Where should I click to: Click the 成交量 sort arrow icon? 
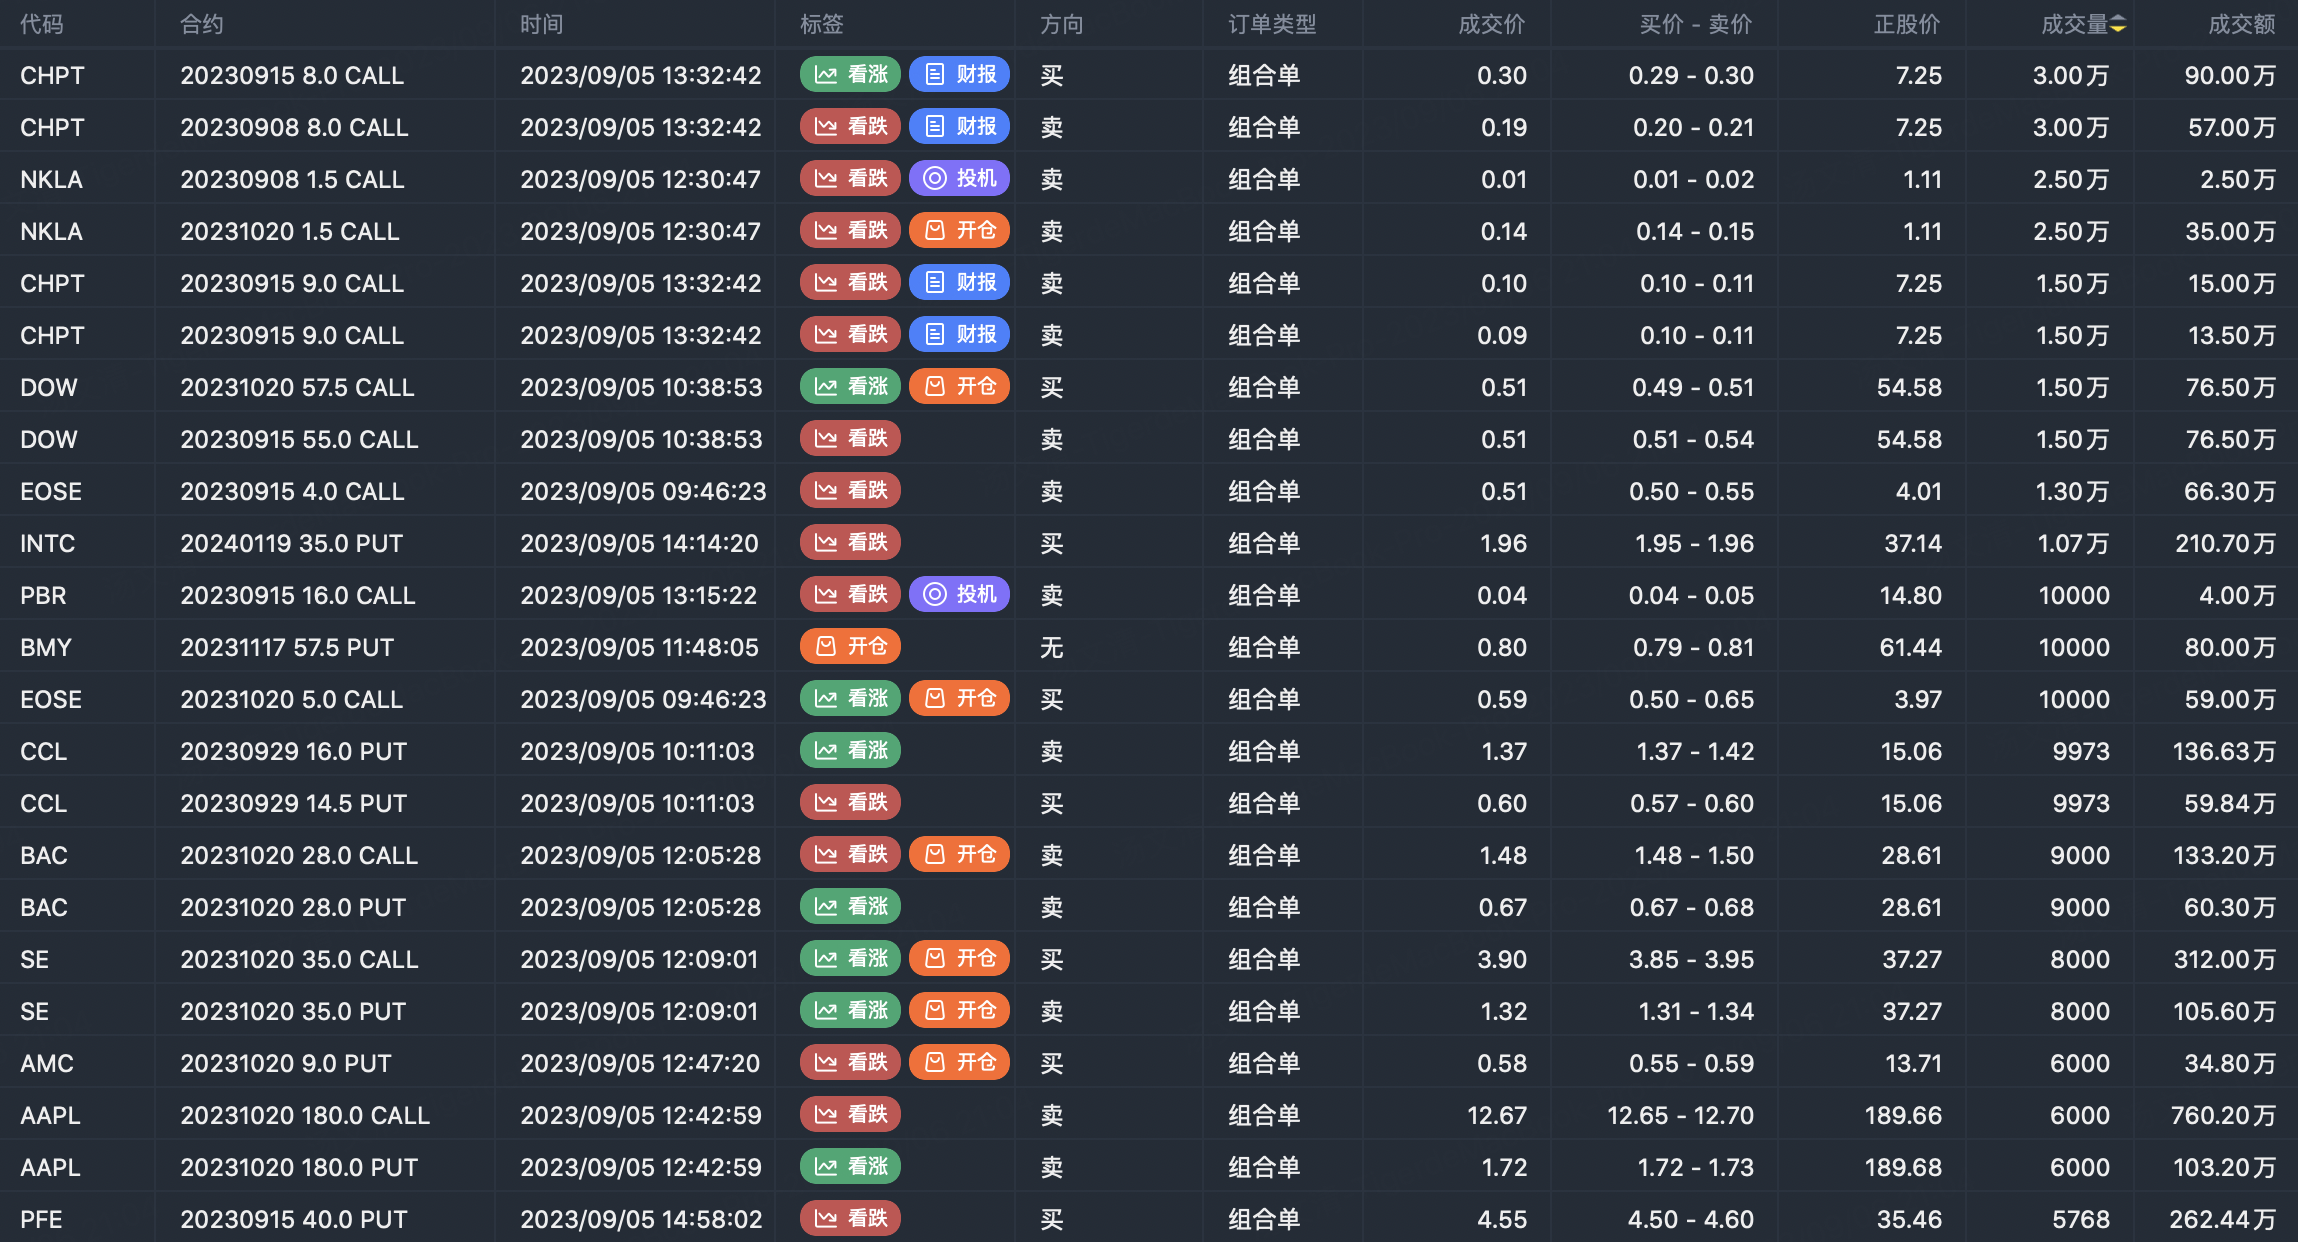coord(2118,24)
